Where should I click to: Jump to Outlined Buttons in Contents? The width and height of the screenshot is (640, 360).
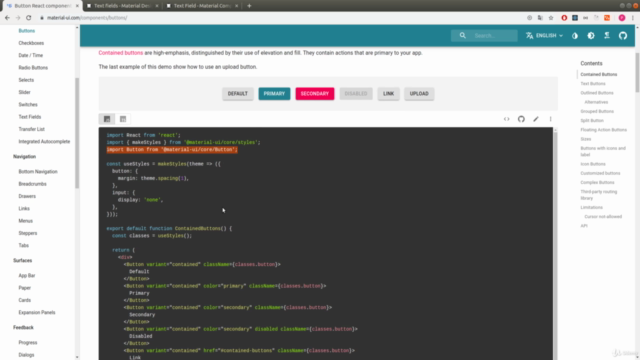pos(597,93)
